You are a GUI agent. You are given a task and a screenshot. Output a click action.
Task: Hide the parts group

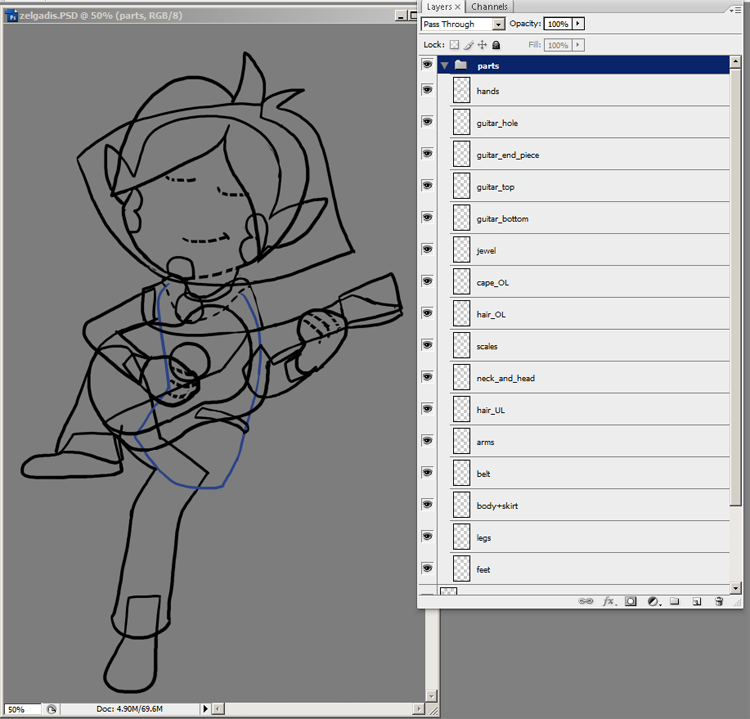[x=427, y=64]
